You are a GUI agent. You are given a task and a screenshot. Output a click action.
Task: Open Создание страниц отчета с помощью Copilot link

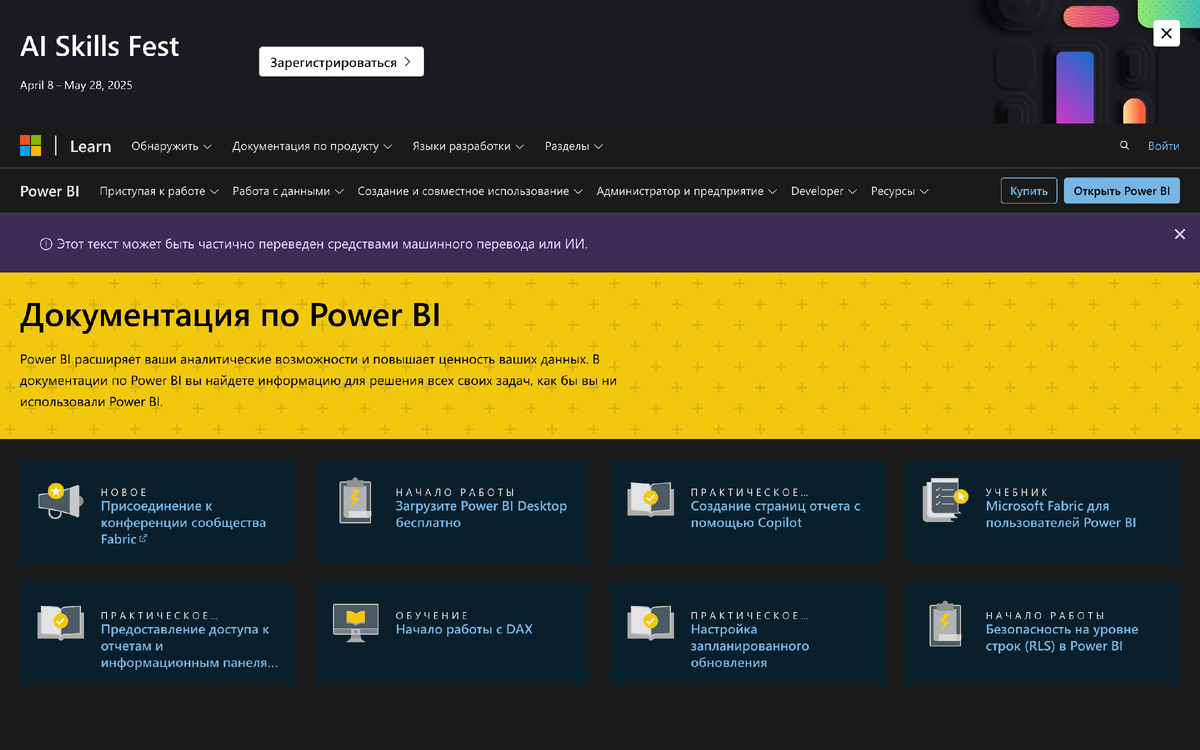tap(775, 514)
